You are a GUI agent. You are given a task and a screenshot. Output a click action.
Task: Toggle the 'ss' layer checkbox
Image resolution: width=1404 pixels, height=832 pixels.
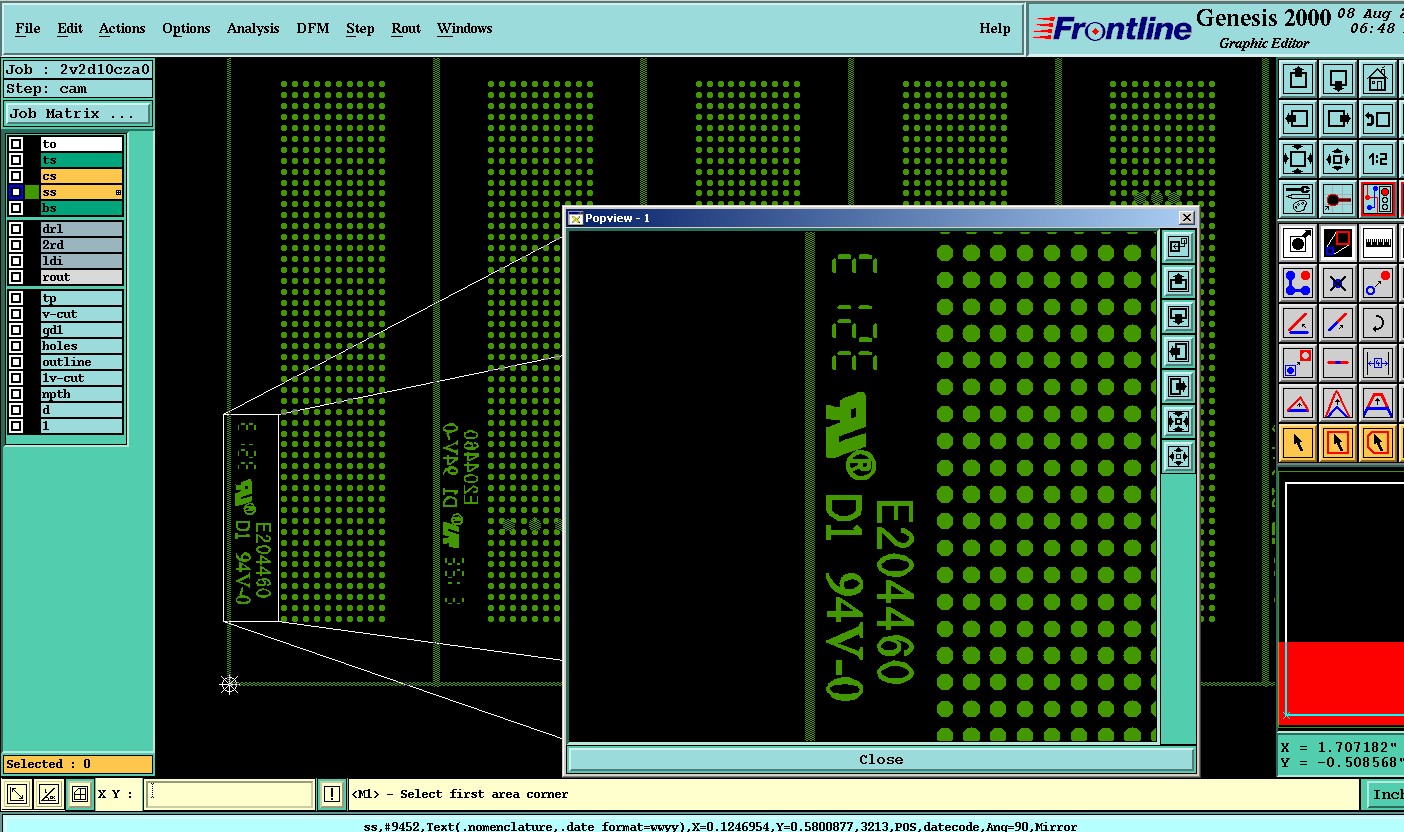click(16, 192)
